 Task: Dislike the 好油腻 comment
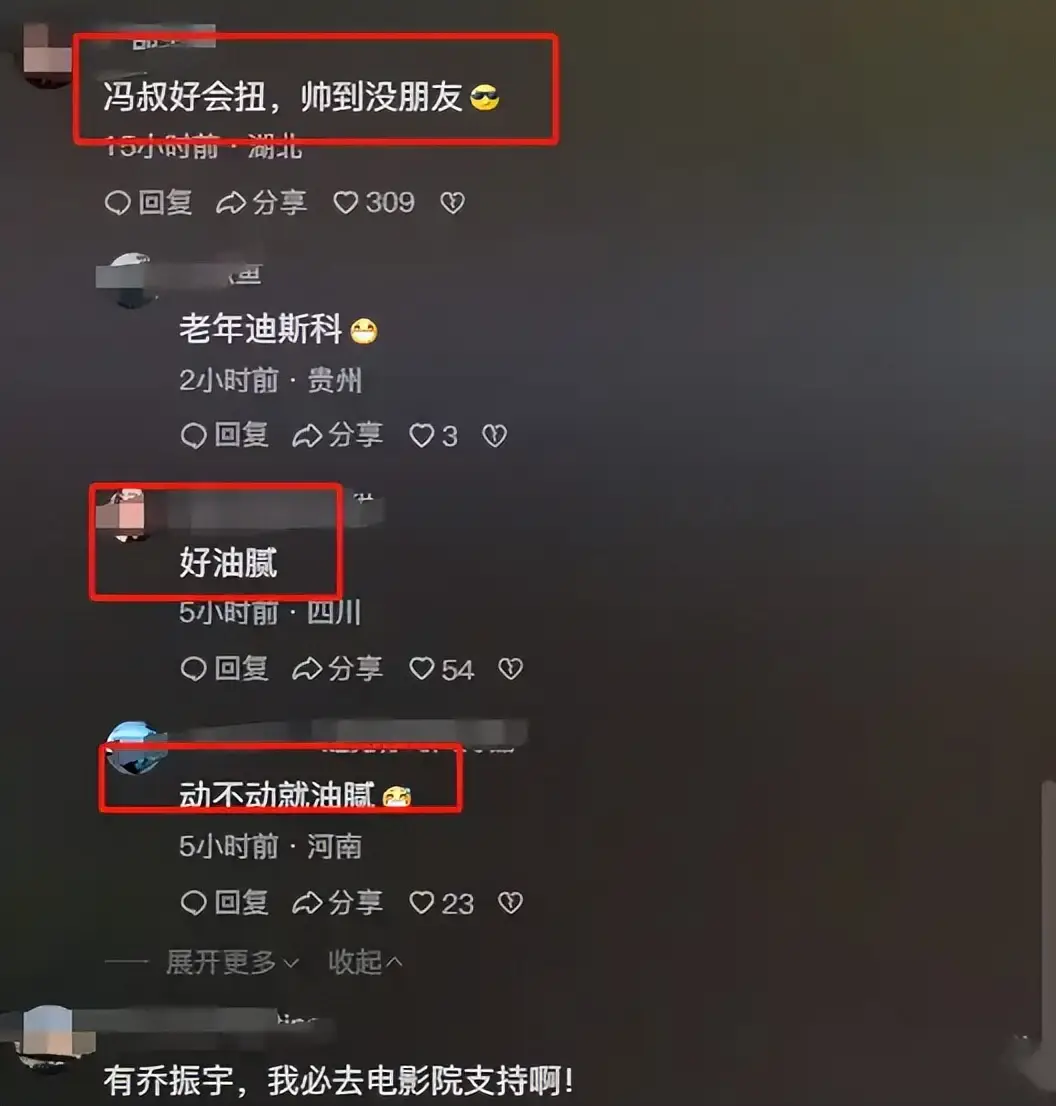[x=510, y=669]
